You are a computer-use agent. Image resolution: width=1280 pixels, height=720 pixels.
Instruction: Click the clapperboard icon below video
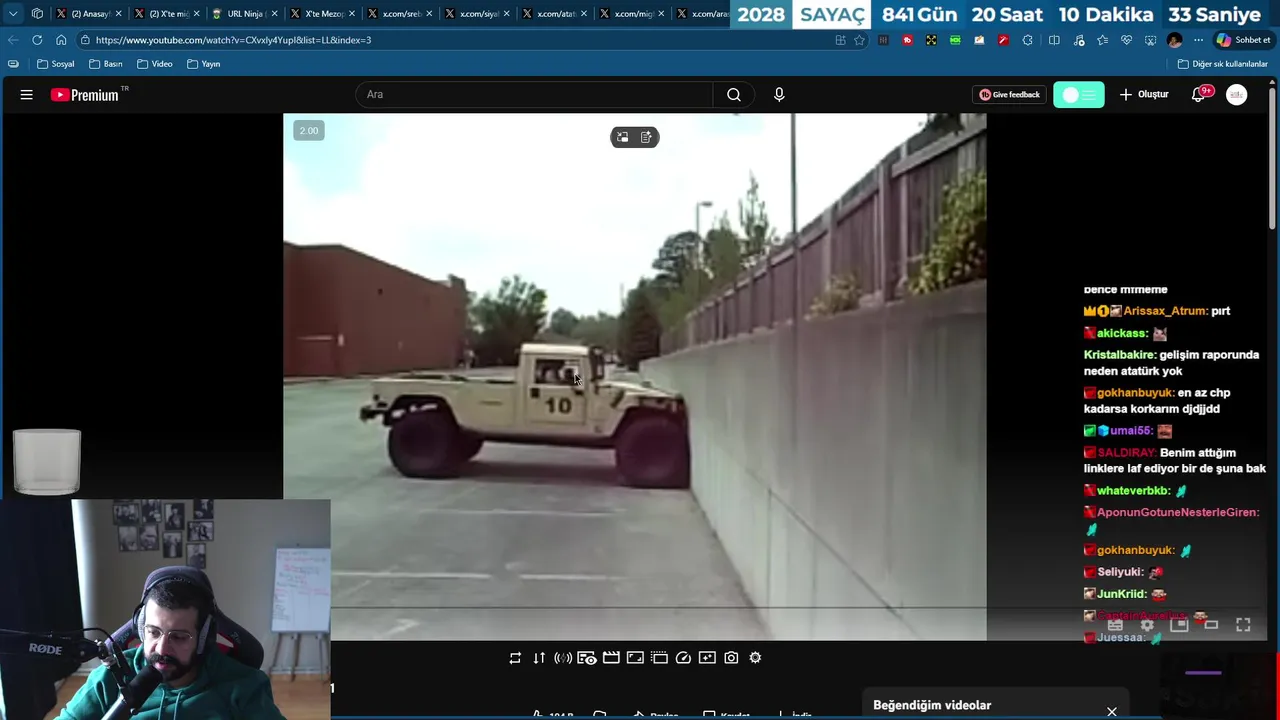(611, 658)
